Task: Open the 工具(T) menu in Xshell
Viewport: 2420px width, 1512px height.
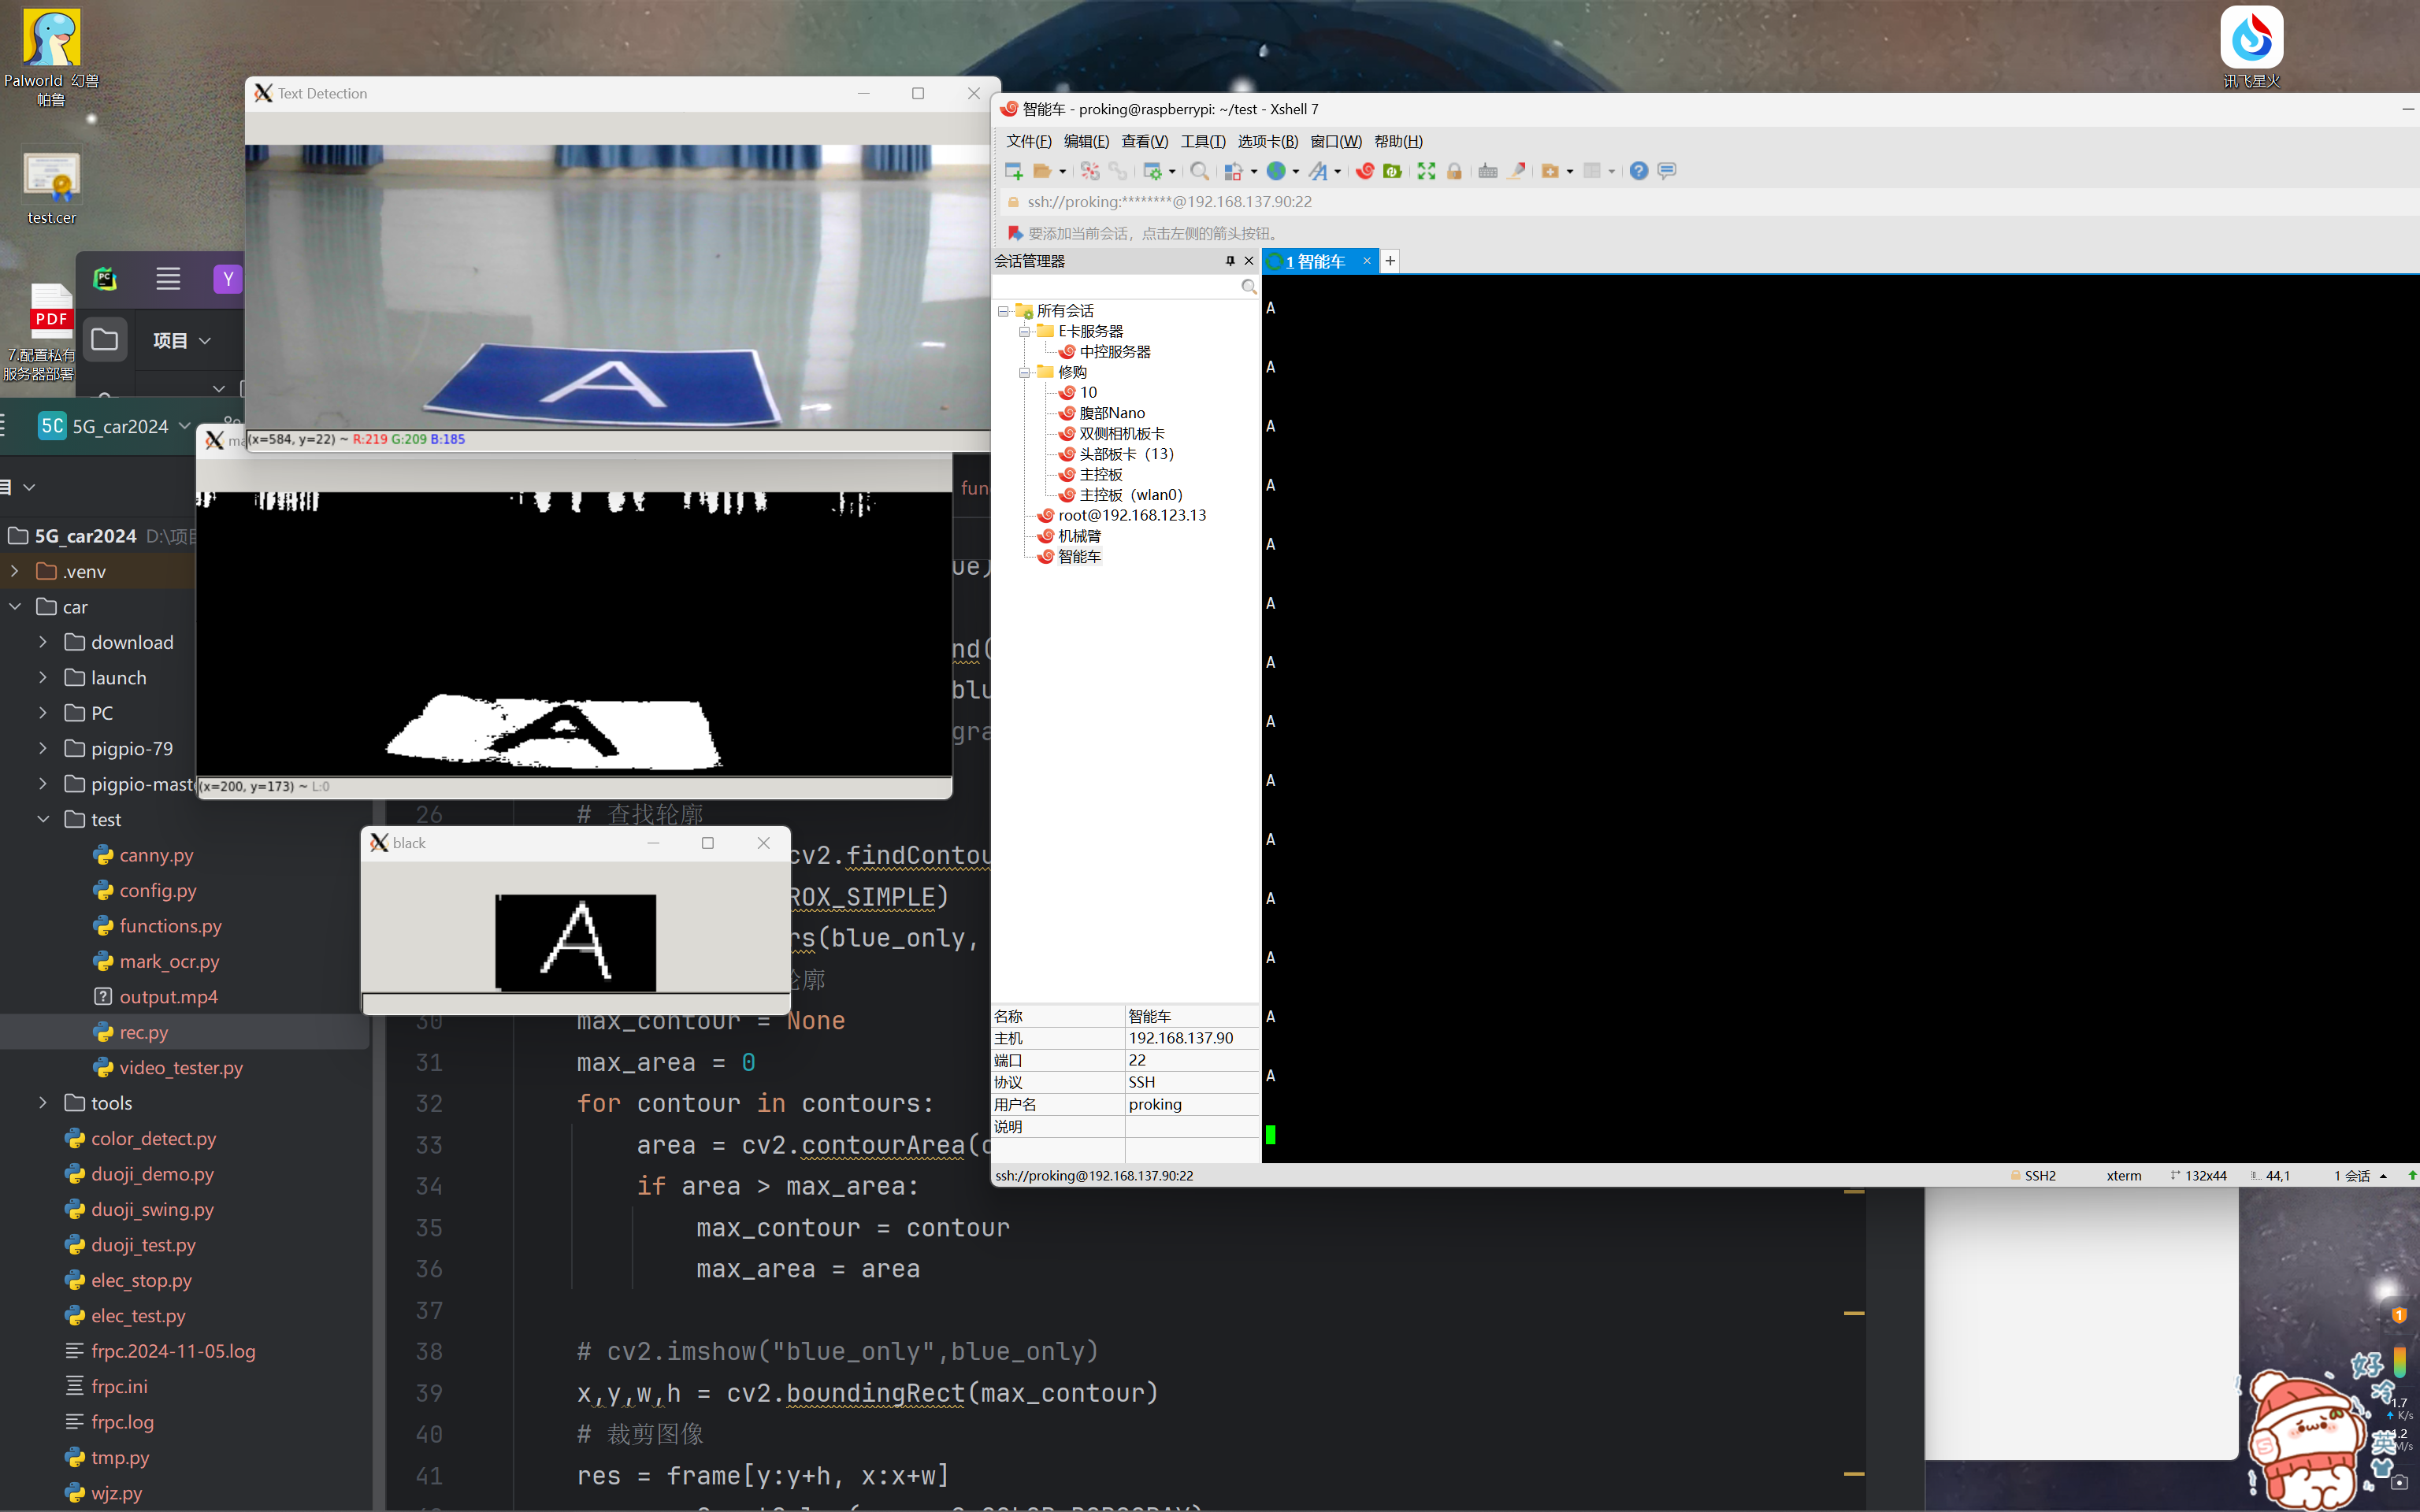Action: click(1202, 141)
